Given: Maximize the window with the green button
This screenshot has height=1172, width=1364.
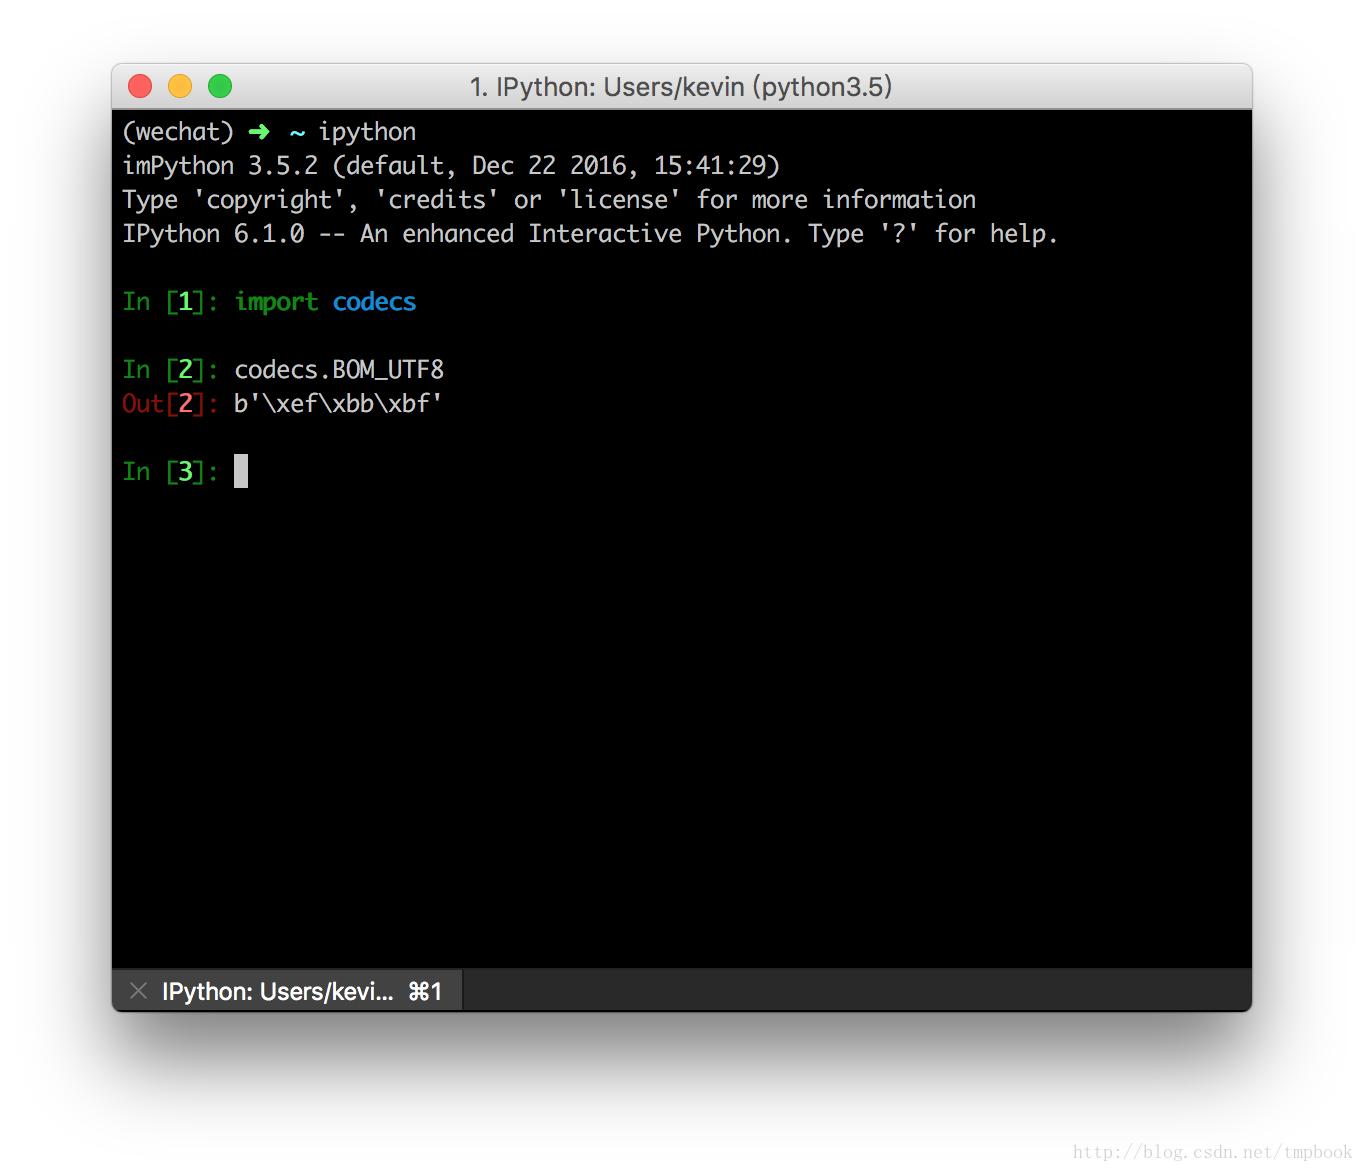Looking at the screenshot, I should 220,86.
